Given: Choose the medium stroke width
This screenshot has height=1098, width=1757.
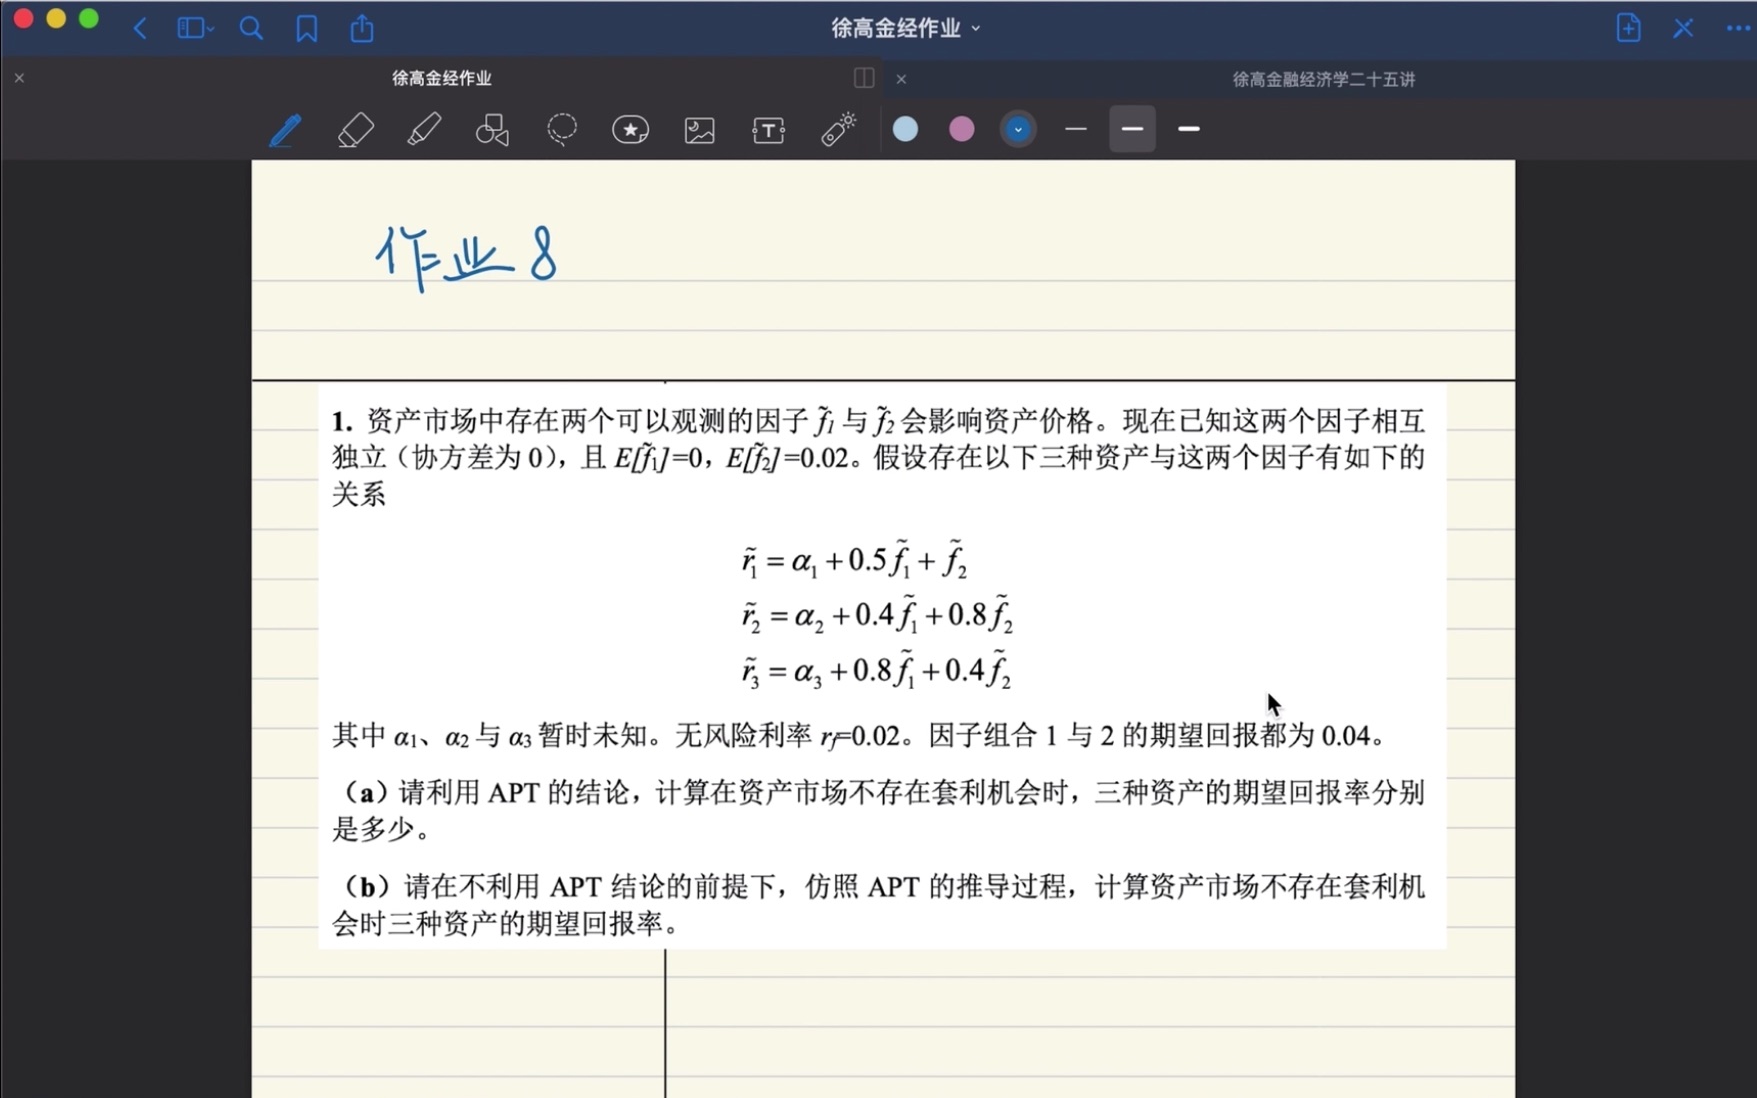Looking at the screenshot, I should point(1132,129).
